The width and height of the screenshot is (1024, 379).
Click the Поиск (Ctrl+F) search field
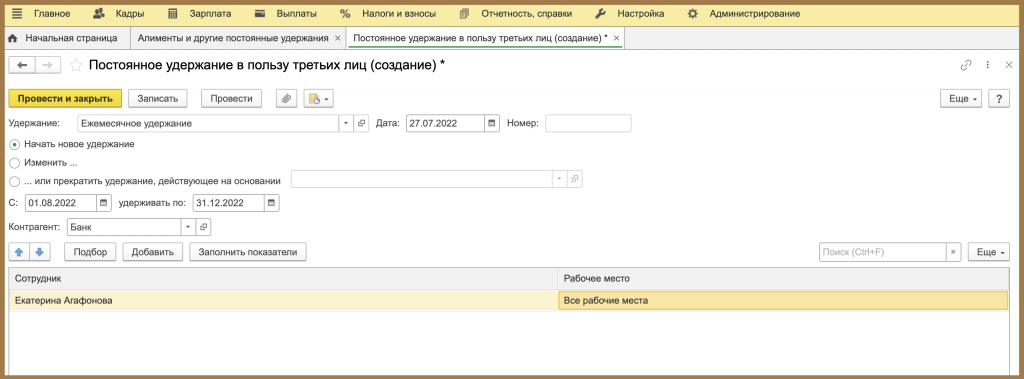[x=883, y=252]
